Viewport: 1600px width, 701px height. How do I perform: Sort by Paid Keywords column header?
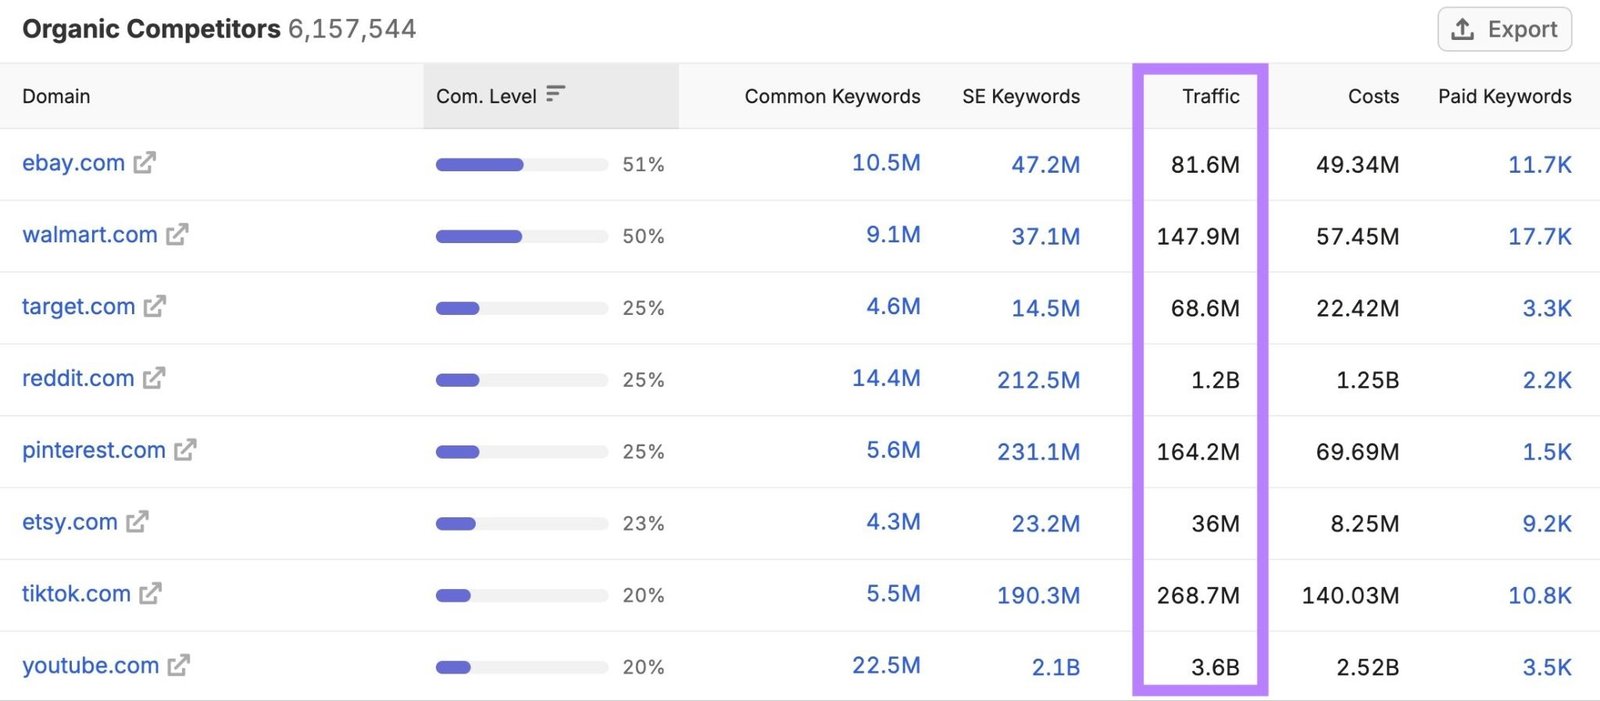click(x=1504, y=96)
